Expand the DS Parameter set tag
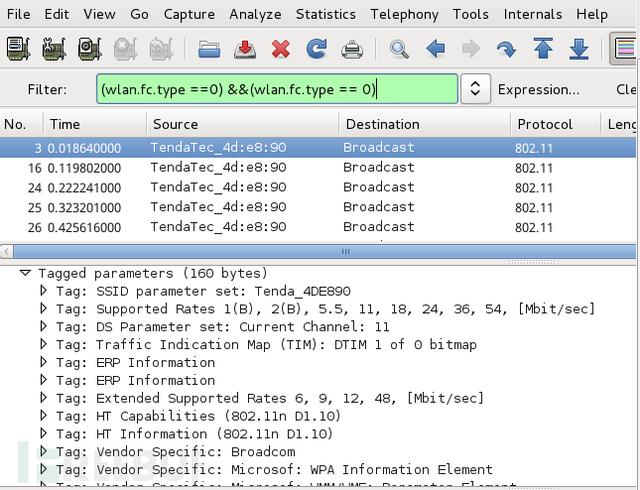Viewport: 640px width, 490px height. click(43, 326)
